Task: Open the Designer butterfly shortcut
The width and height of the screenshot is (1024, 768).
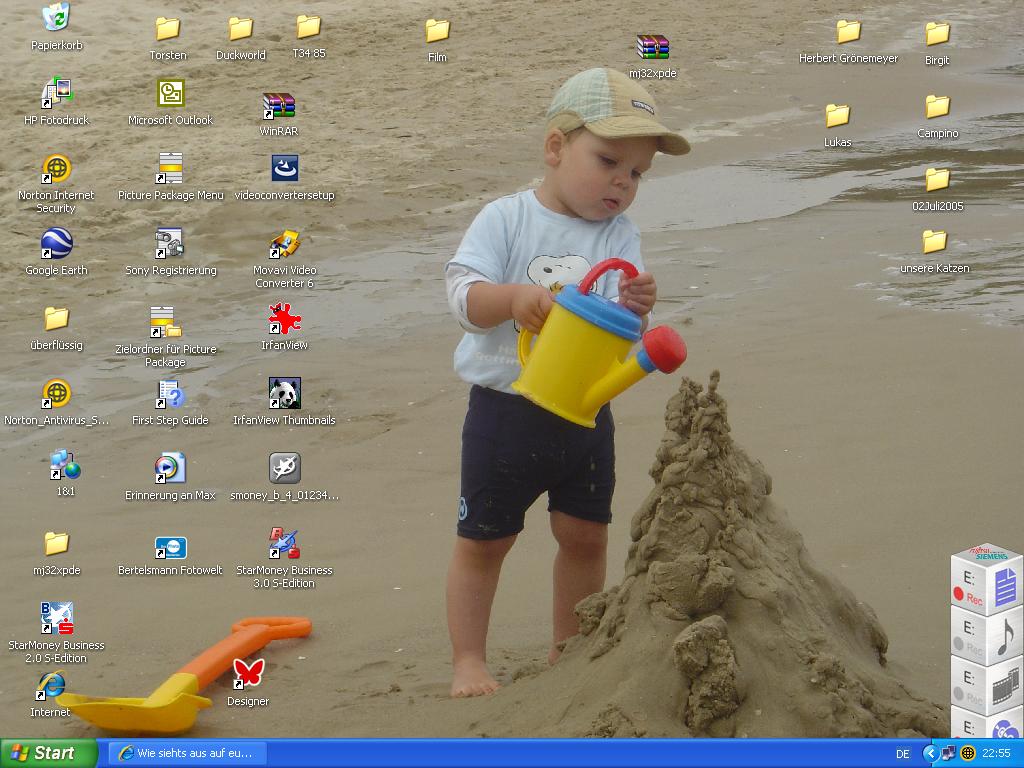Action: pyautogui.click(x=247, y=673)
